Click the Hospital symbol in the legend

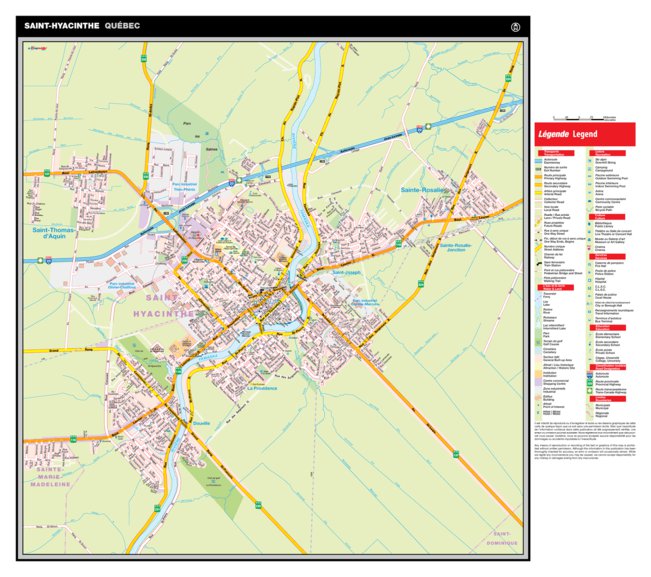pos(589,280)
